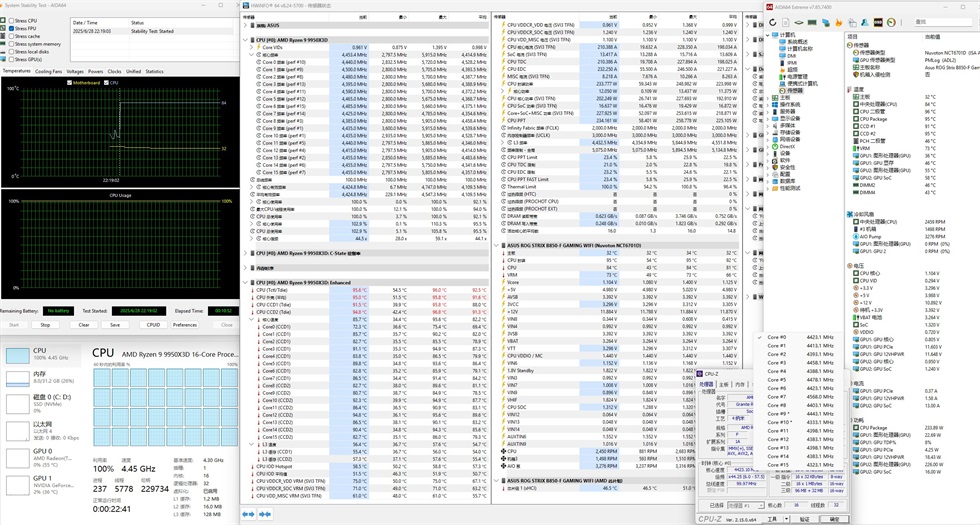Screen dimensions: 980x525
Task: Open the CPU usage thumbnail in Task Manager
Action: click(x=18, y=356)
